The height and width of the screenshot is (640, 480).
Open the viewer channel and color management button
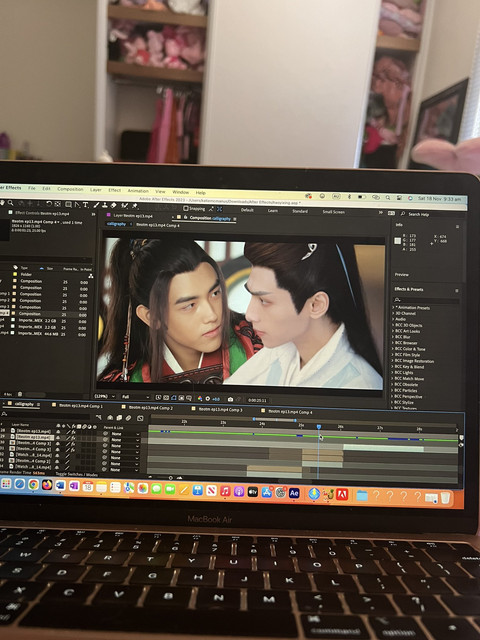tap(200, 399)
